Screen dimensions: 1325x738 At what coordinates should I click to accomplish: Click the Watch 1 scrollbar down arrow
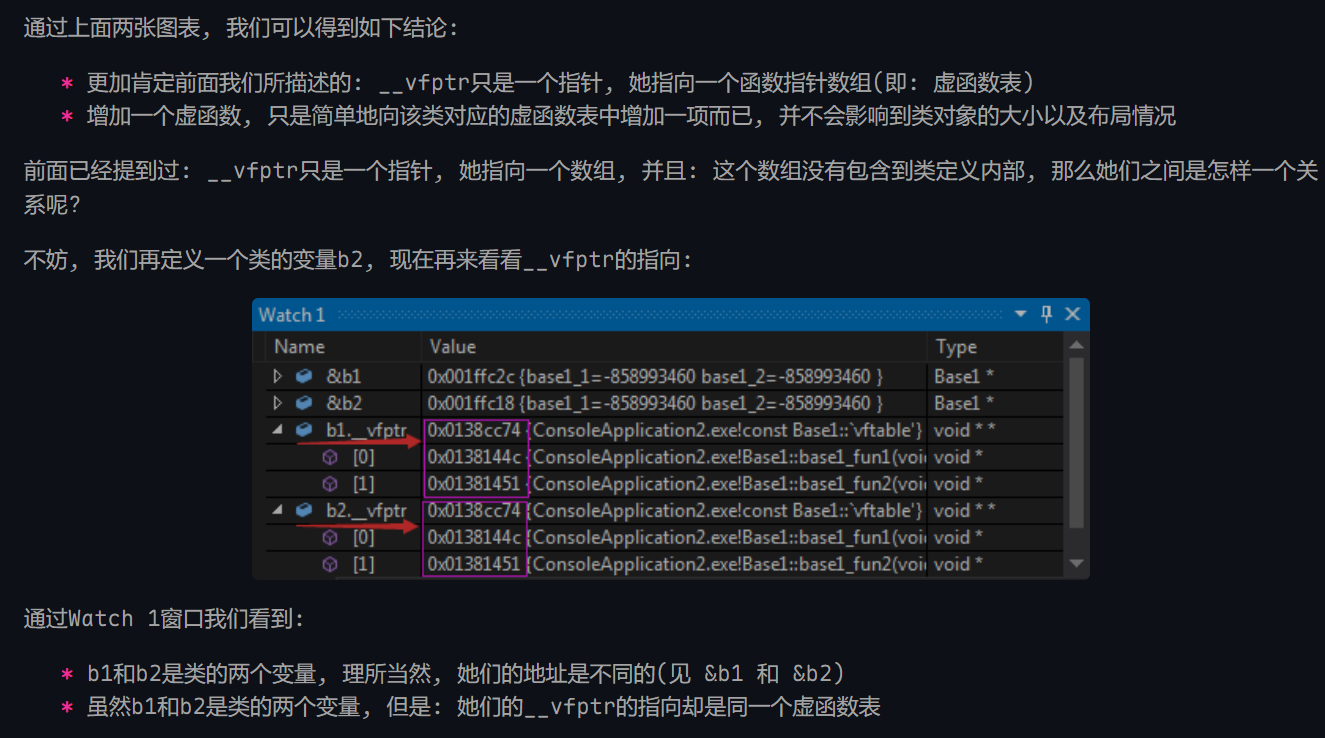(1077, 564)
